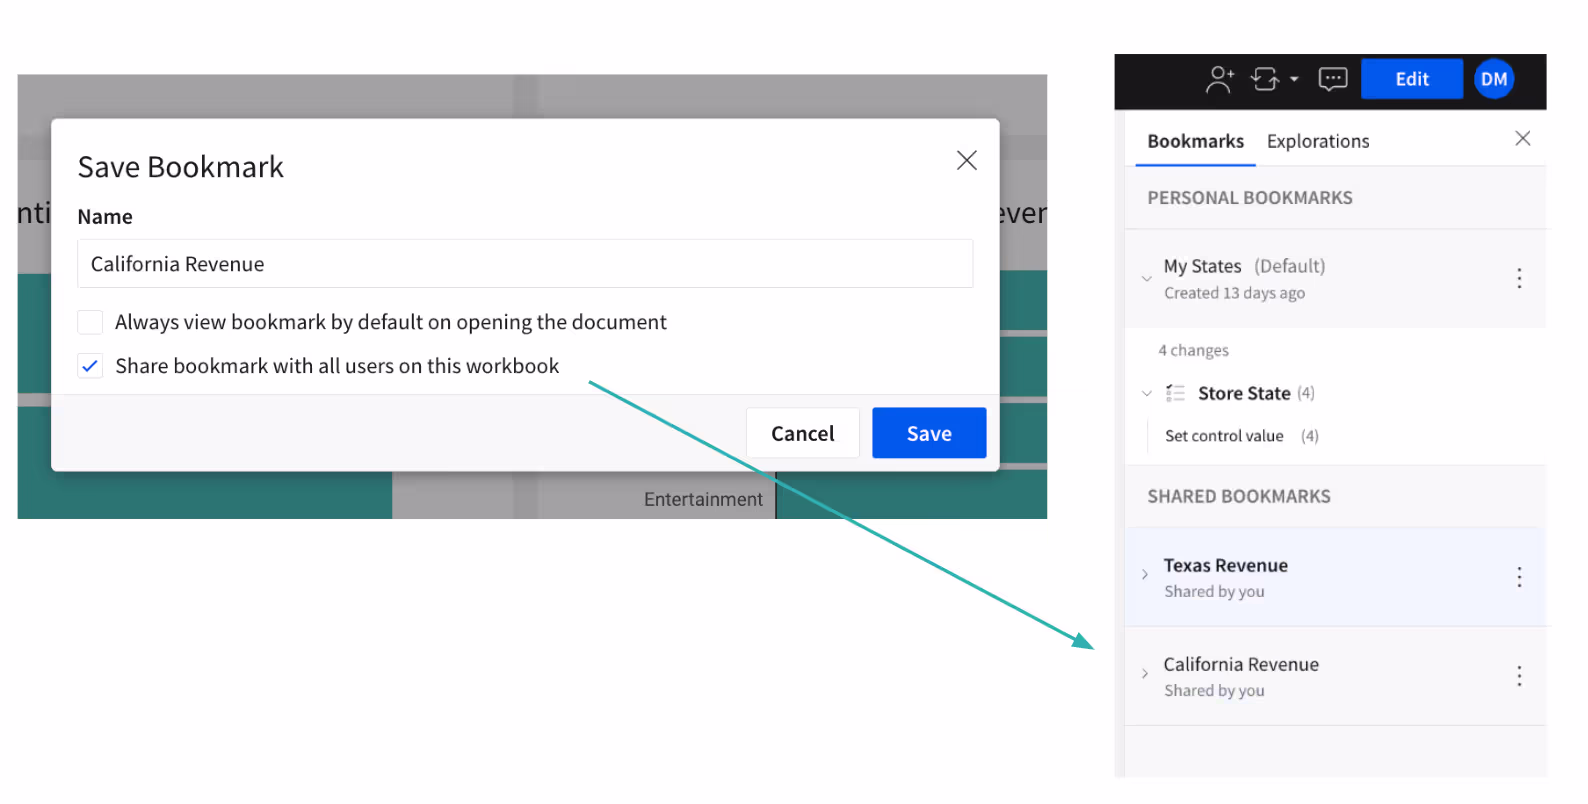Select California Revenue shared bookmark
Viewport: 1588px width, 804px height.
[x=1335, y=676]
